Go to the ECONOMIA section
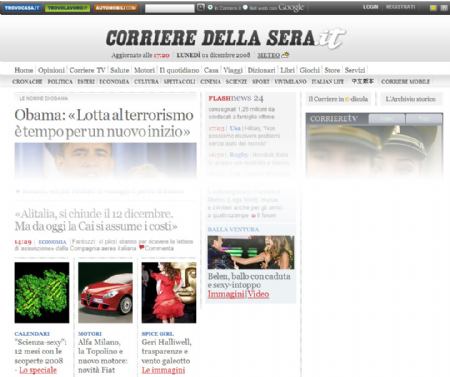This screenshot has height=377, width=450. [114, 81]
